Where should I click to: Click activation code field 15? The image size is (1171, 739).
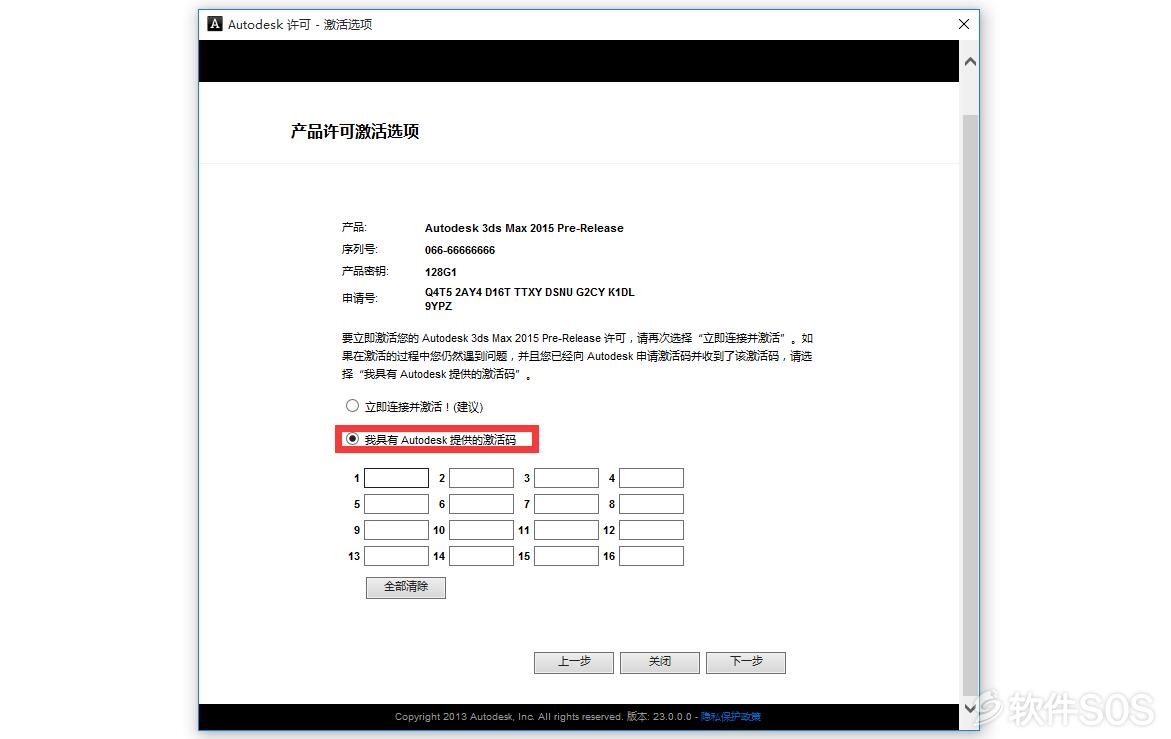pyautogui.click(x=567, y=556)
